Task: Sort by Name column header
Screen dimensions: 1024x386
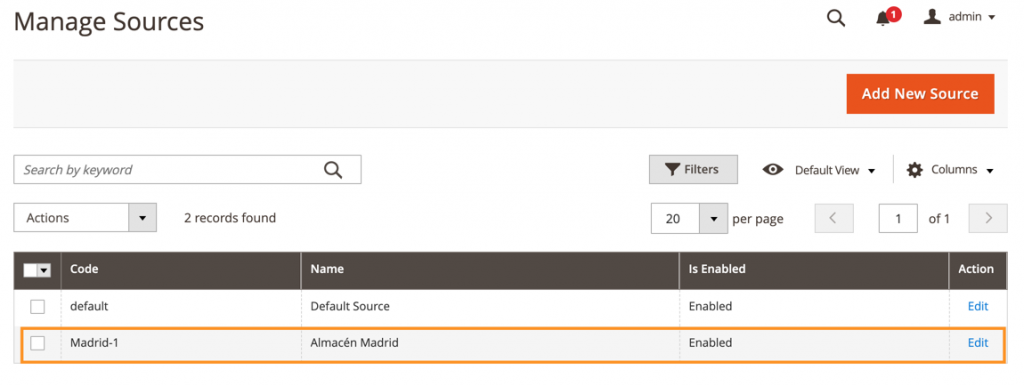Action: point(490,270)
